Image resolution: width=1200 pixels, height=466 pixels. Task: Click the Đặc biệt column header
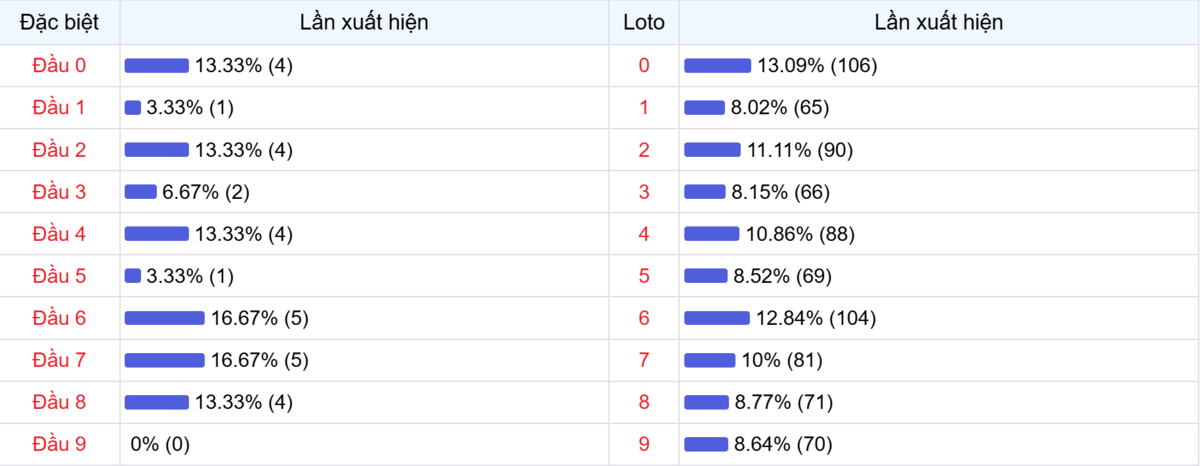(60, 22)
